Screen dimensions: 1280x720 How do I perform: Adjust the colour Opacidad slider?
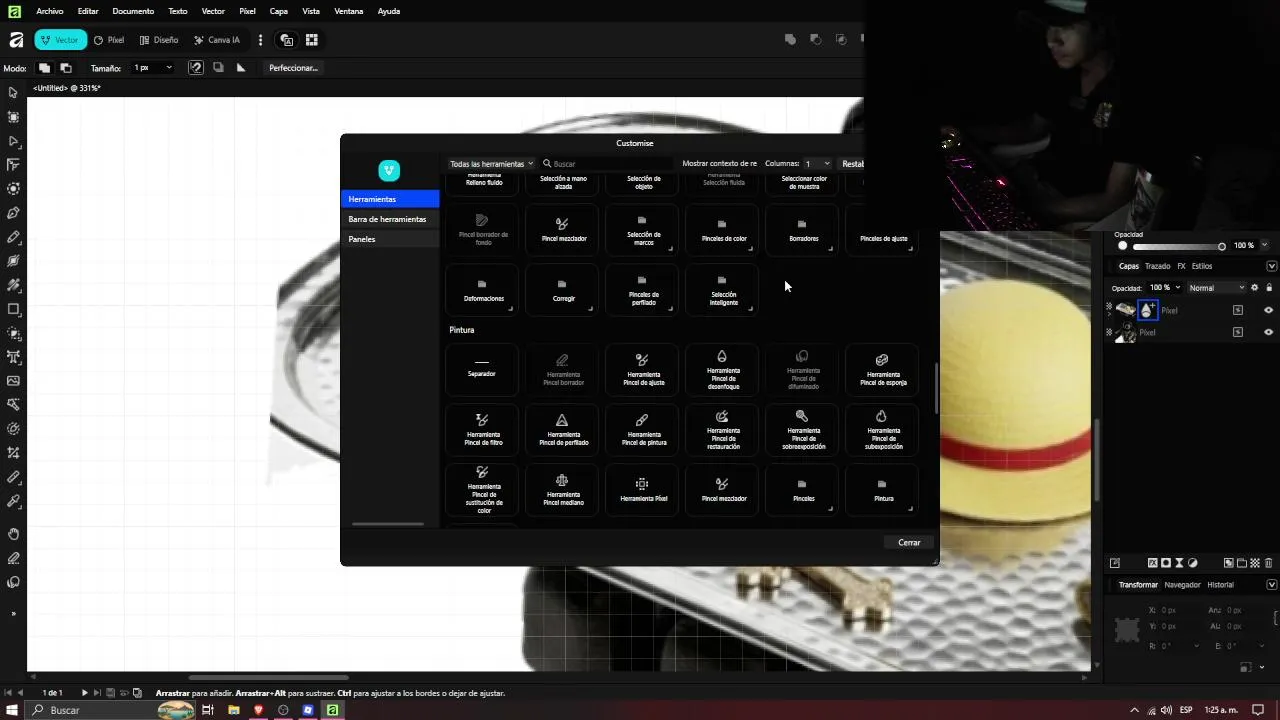[1177, 246]
